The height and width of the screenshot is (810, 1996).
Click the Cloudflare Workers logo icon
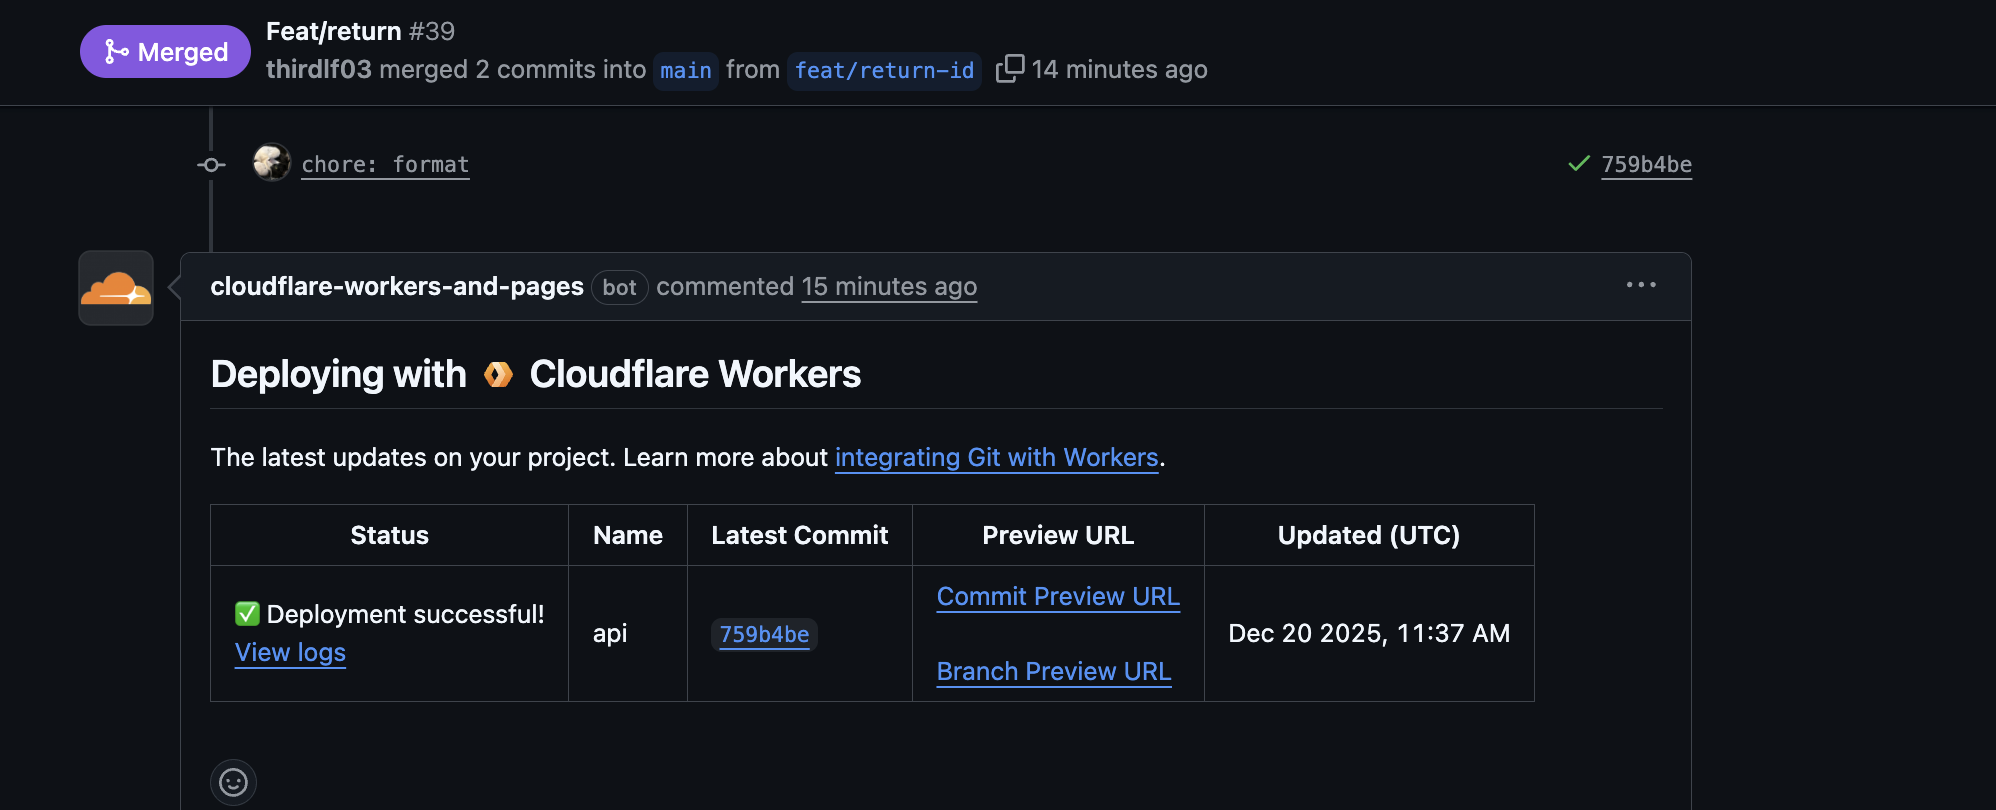498,375
